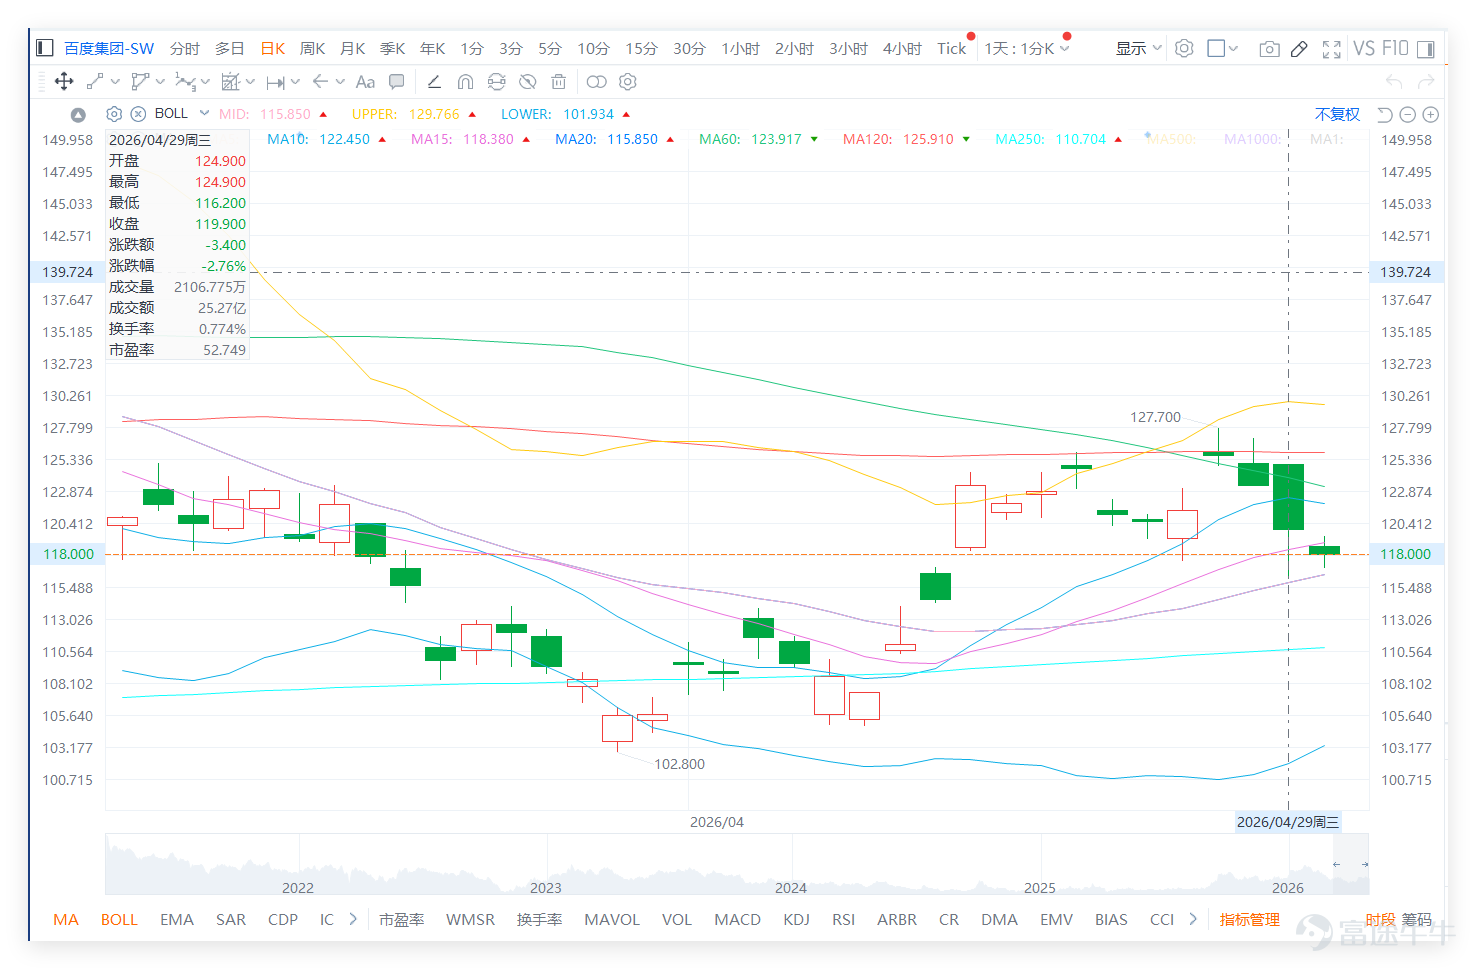The width and height of the screenshot is (1476, 969).
Task: Open the arrow tool dropdown arrow
Action: pyautogui.click(x=340, y=82)
